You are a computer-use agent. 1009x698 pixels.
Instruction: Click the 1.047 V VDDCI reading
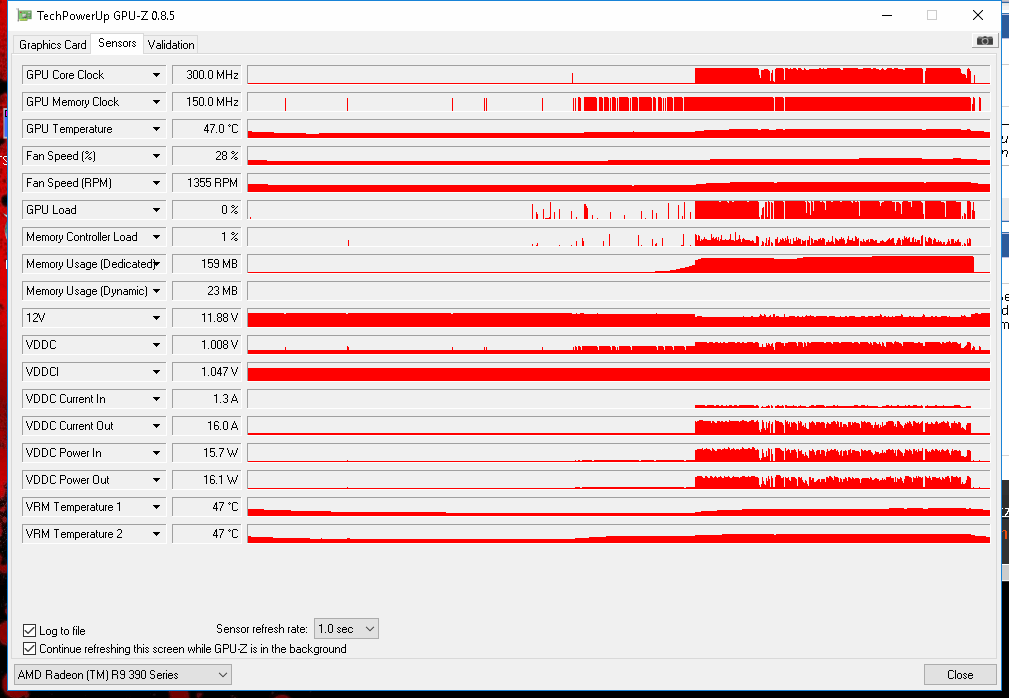click(x=207, y=372)
